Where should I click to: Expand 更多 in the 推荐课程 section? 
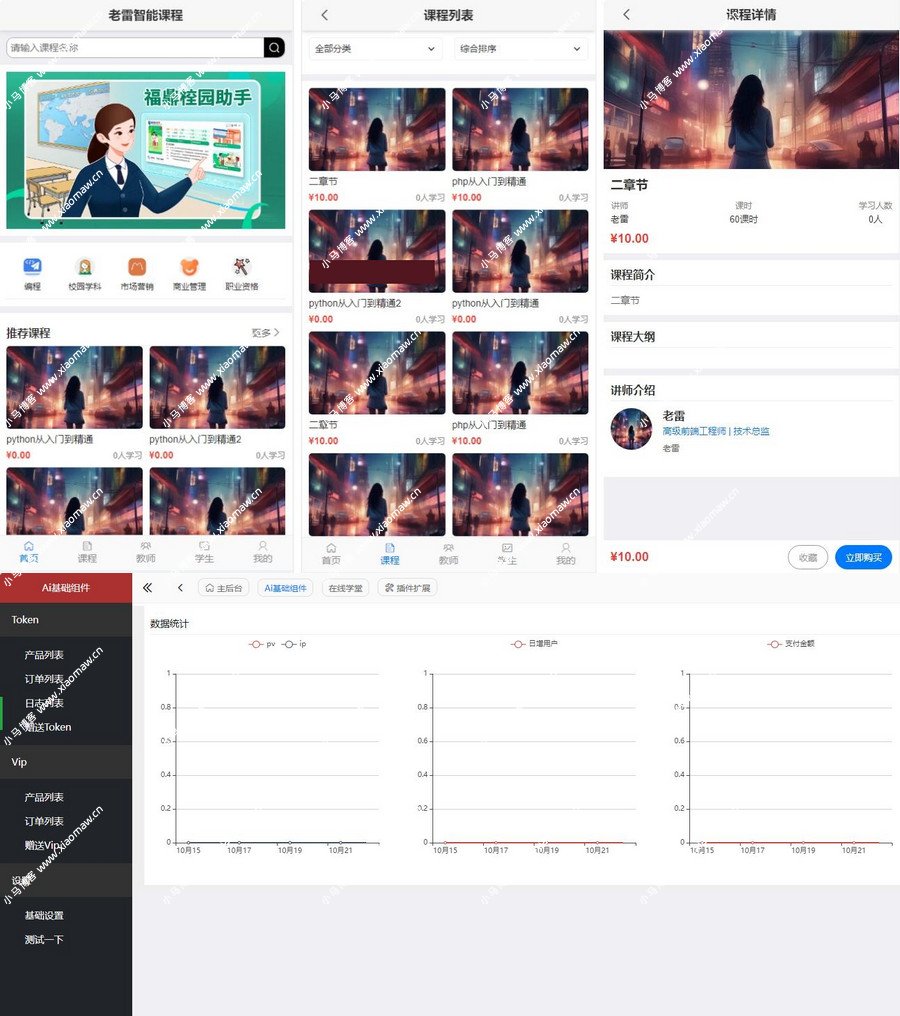pos(265,333)
